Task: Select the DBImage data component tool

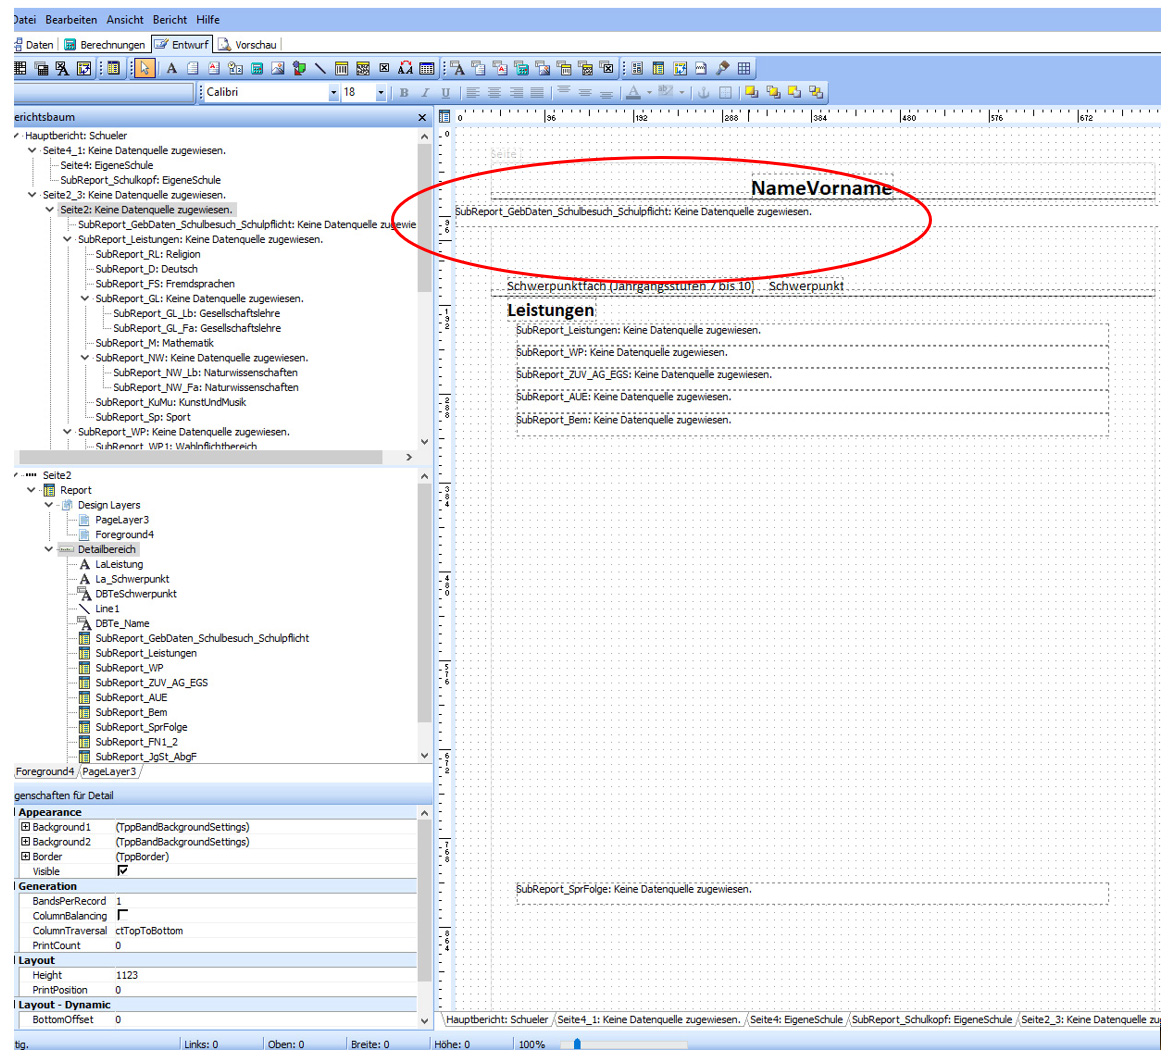Action: [542, 69]
